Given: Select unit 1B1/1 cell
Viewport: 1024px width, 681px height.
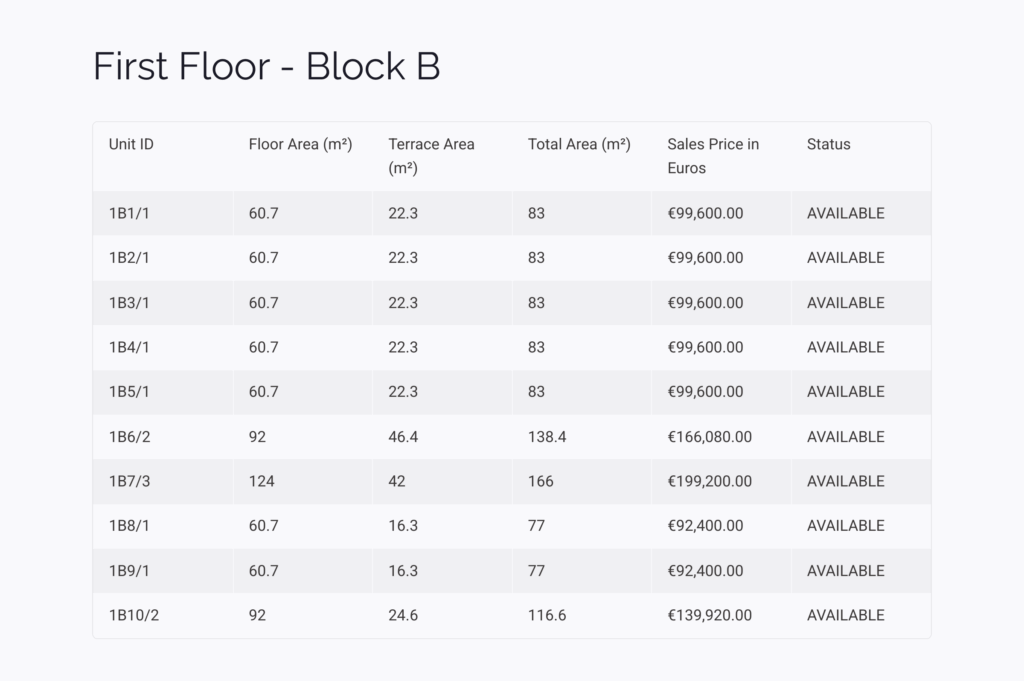Looking at the screenshot, I should pos(129,214).
